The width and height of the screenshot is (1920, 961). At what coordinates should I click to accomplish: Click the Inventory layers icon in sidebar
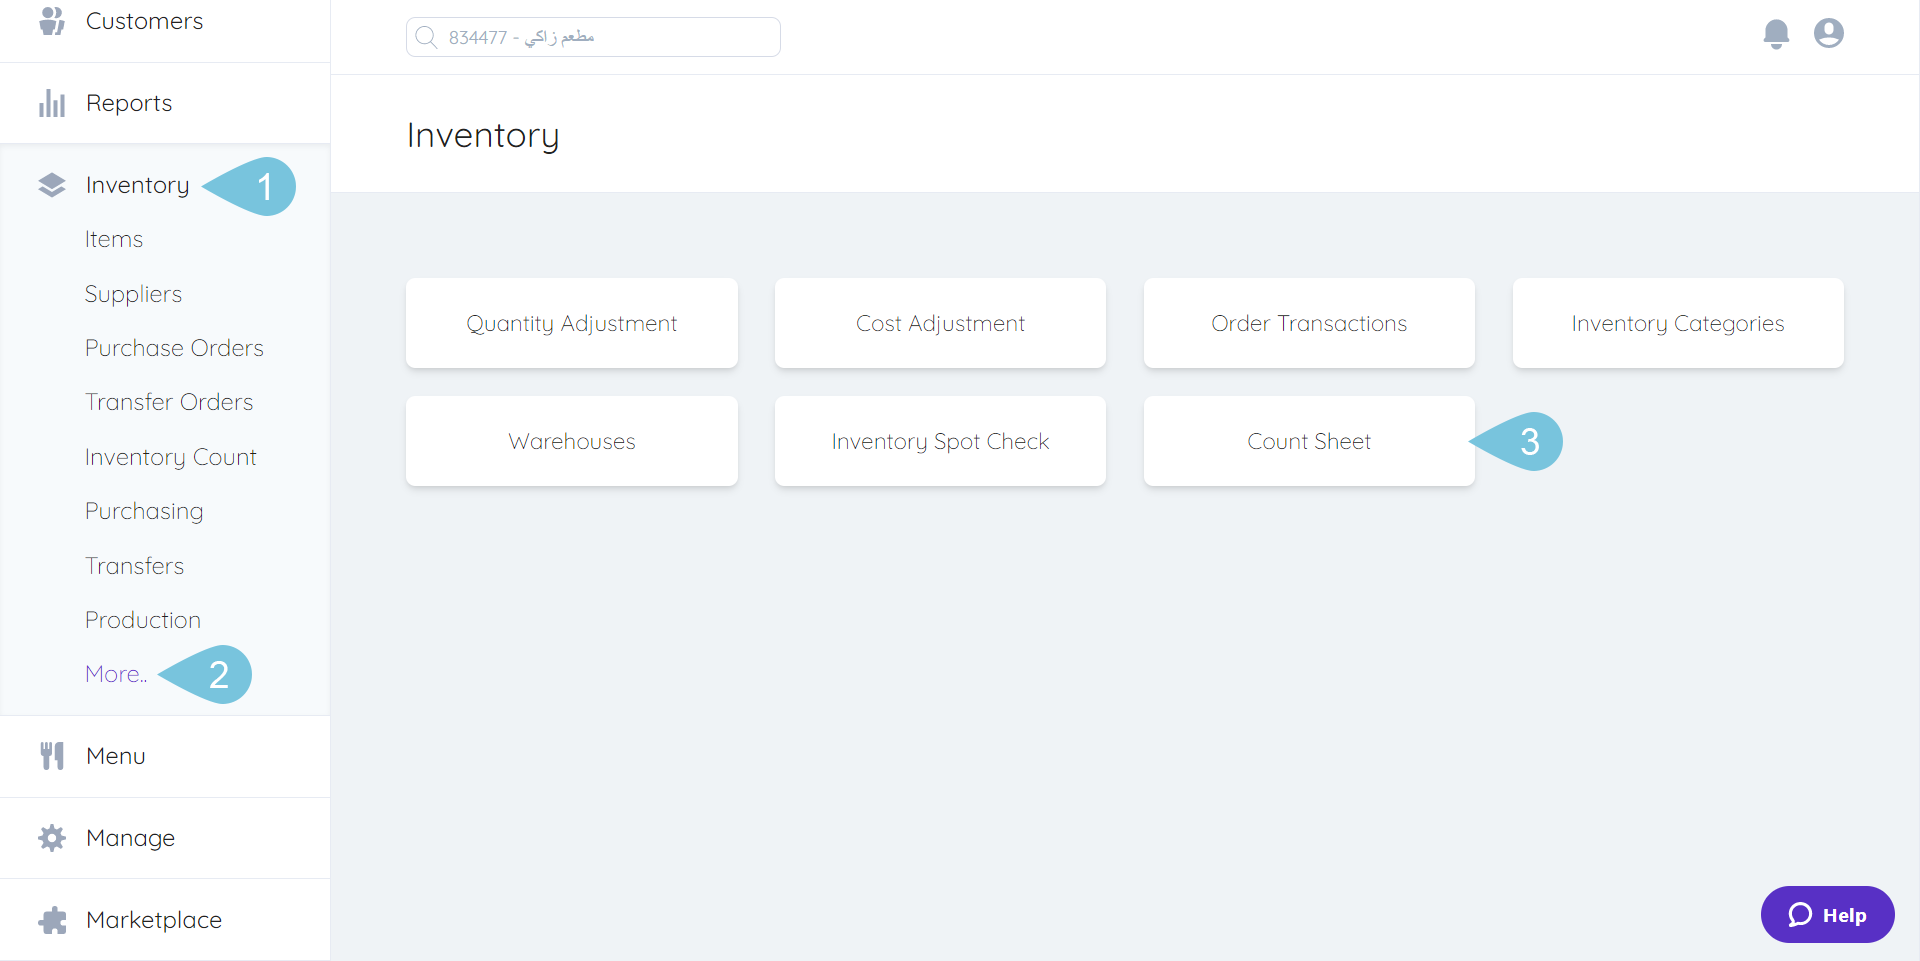point(52,185)
